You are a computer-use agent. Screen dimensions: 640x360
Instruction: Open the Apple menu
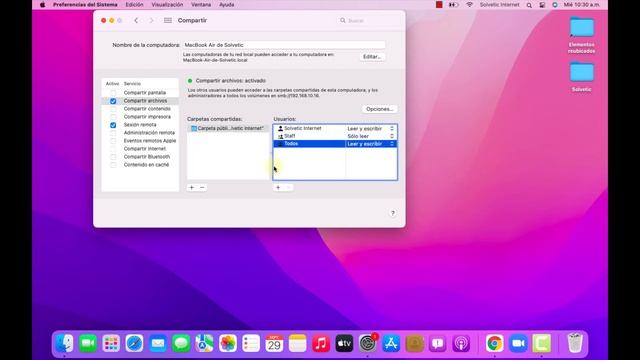(x=42, y=5)
